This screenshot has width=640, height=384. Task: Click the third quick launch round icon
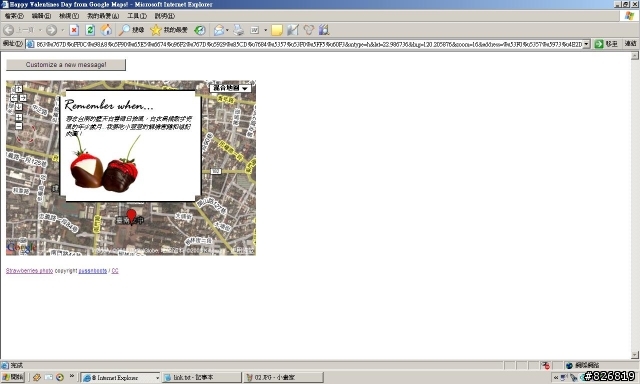[x=60, y=377]
